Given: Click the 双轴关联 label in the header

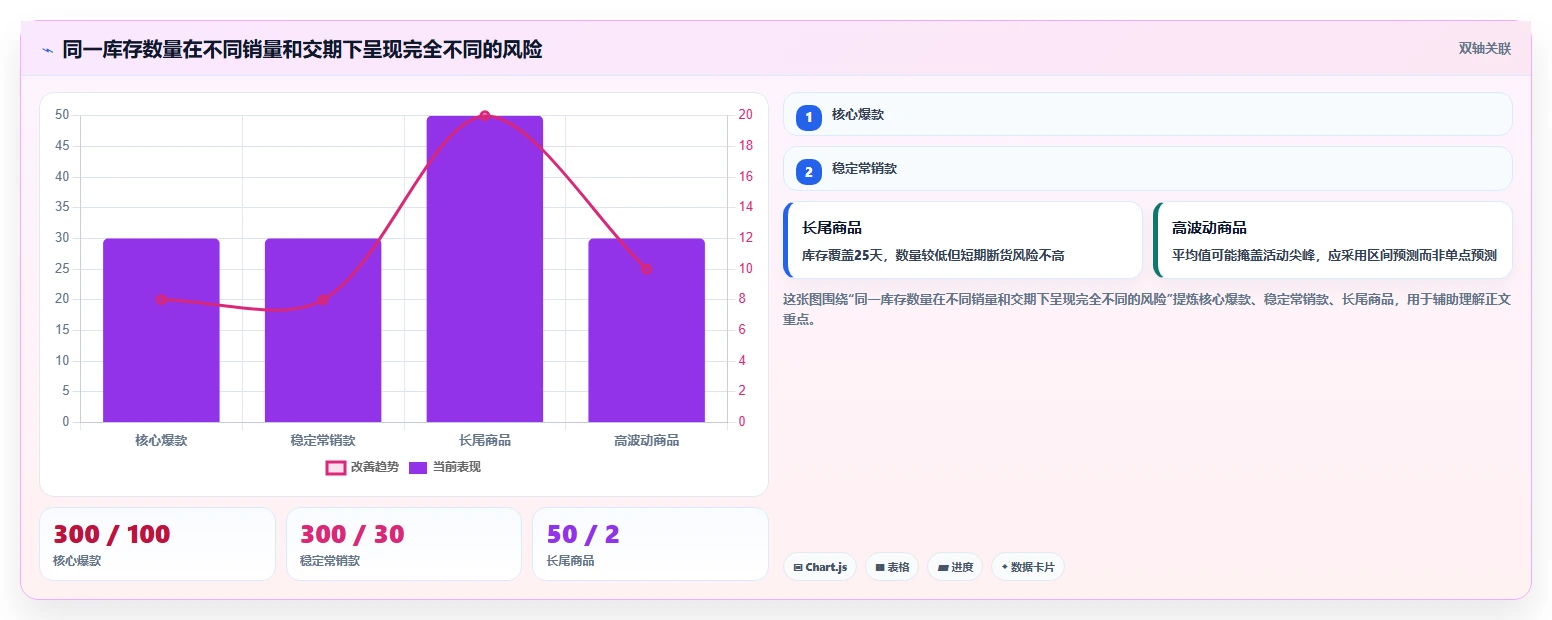Looking at the screenshot, I should [x=1484, y=49].
